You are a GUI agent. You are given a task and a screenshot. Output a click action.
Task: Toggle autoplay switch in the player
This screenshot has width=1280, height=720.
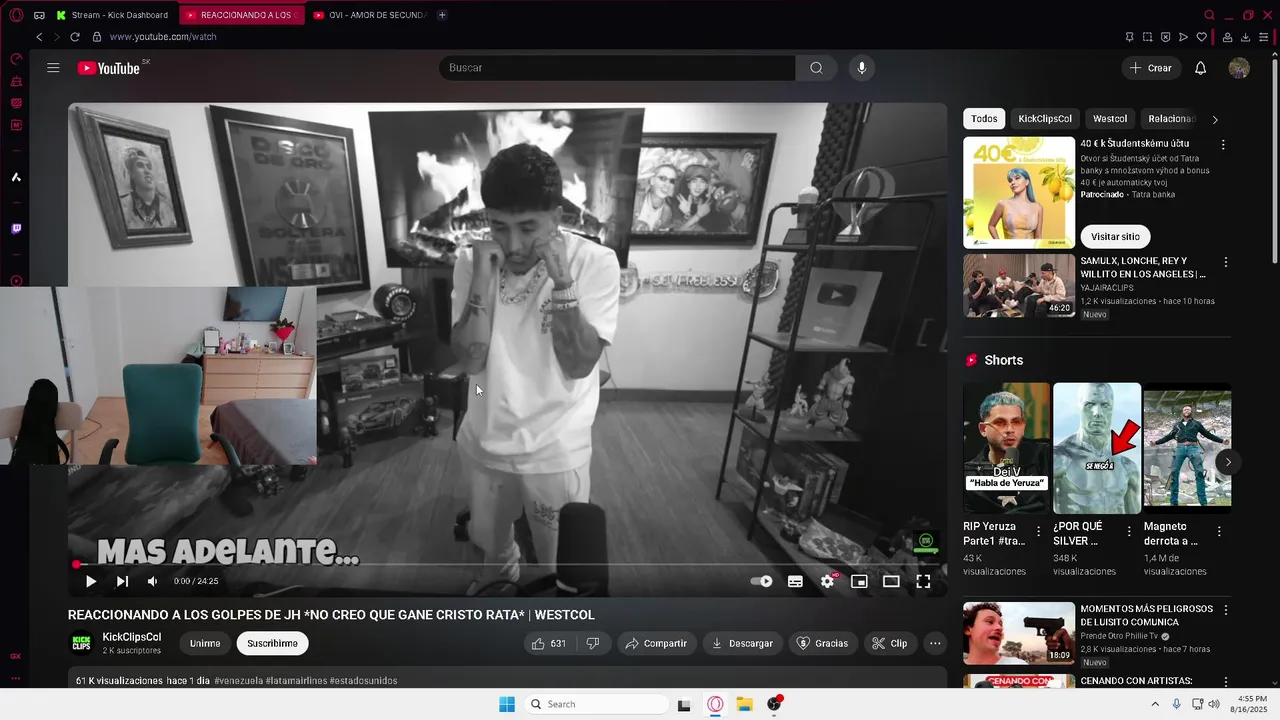coord(761,581)
